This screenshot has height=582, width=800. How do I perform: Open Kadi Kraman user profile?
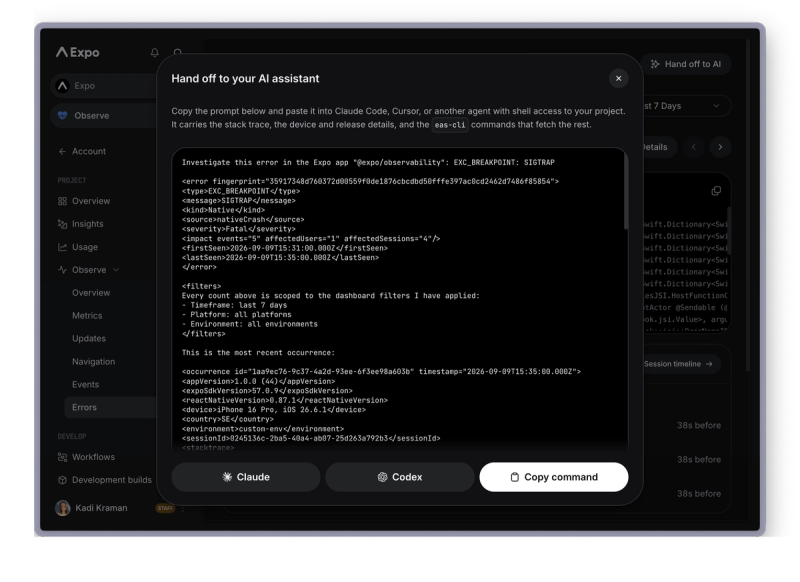tap(101, 508)
